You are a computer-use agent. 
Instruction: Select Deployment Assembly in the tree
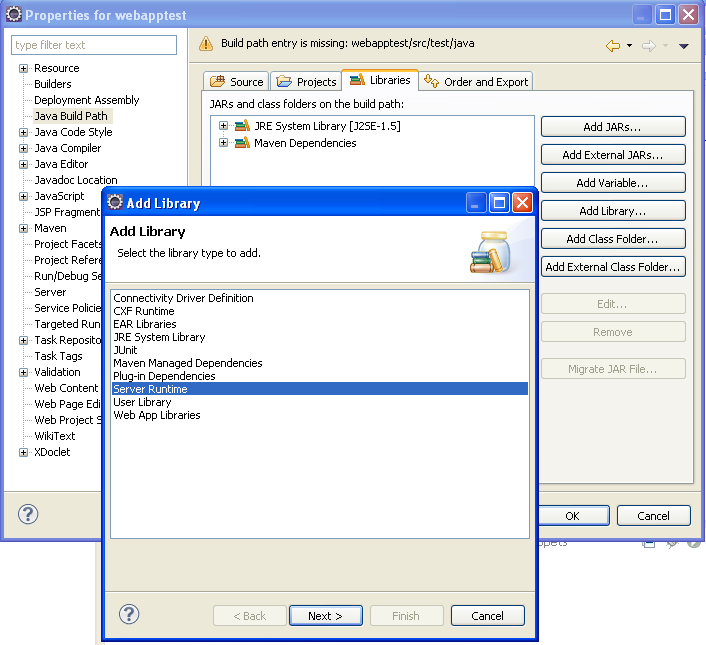click(x=86, y=100)
